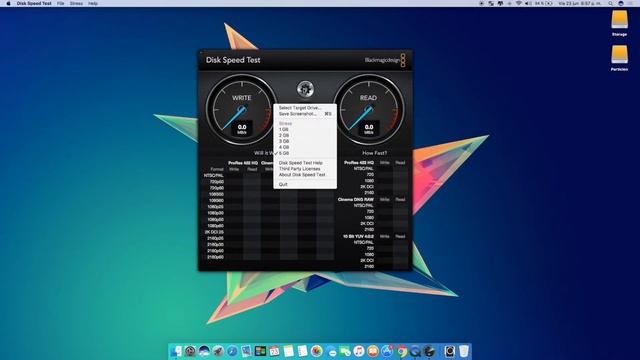
Task: Click the gear settings button between gauges
Action: tap(305, 89)
